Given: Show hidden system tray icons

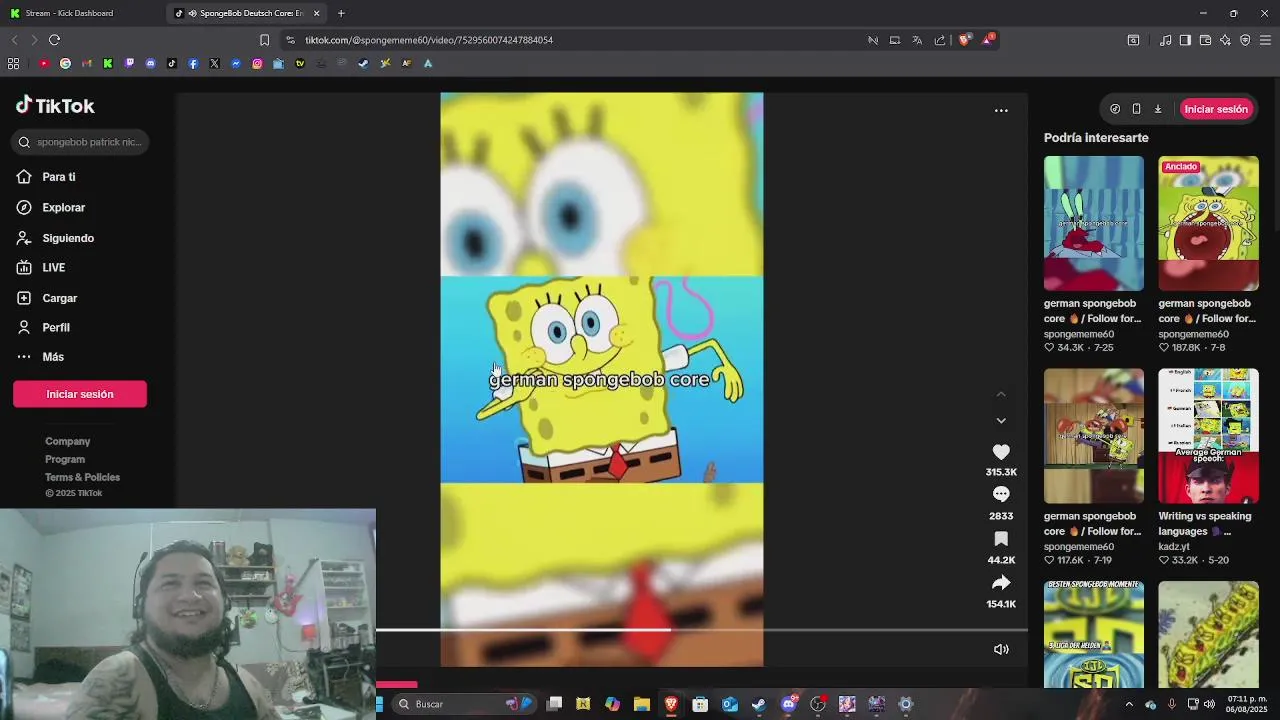Looking at the screenshot, I should 1129,704.
